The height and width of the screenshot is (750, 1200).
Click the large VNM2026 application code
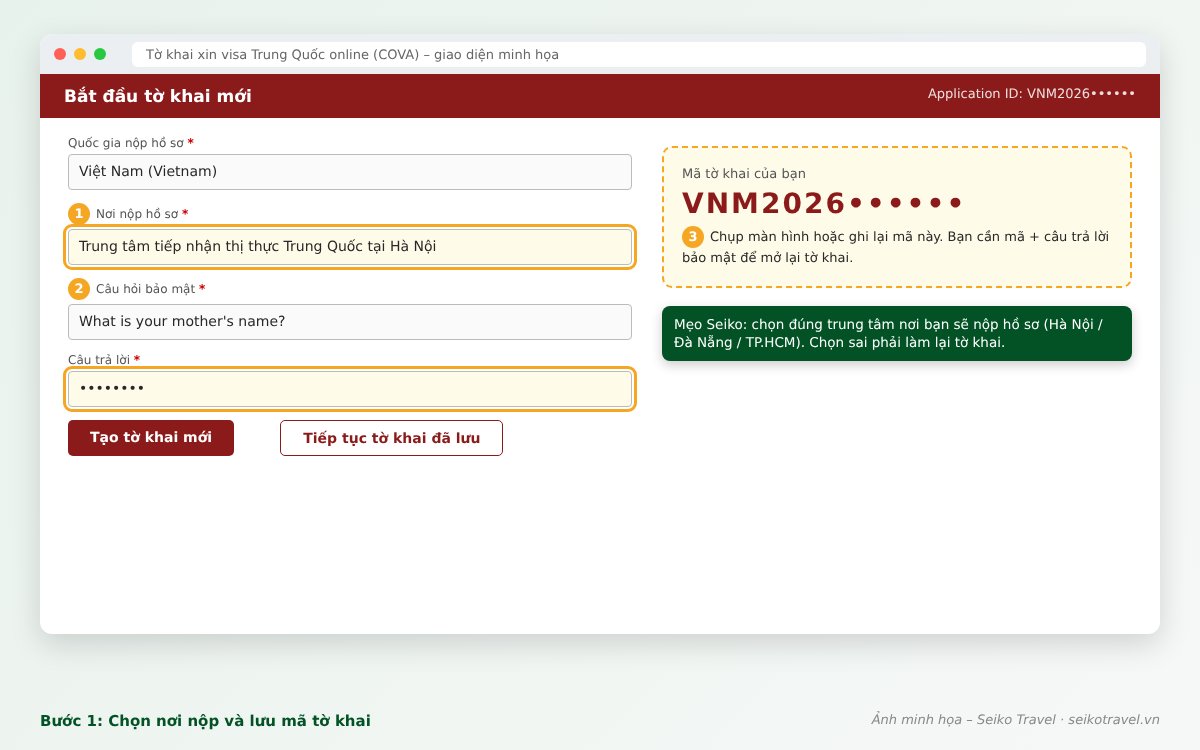point(821,203)
